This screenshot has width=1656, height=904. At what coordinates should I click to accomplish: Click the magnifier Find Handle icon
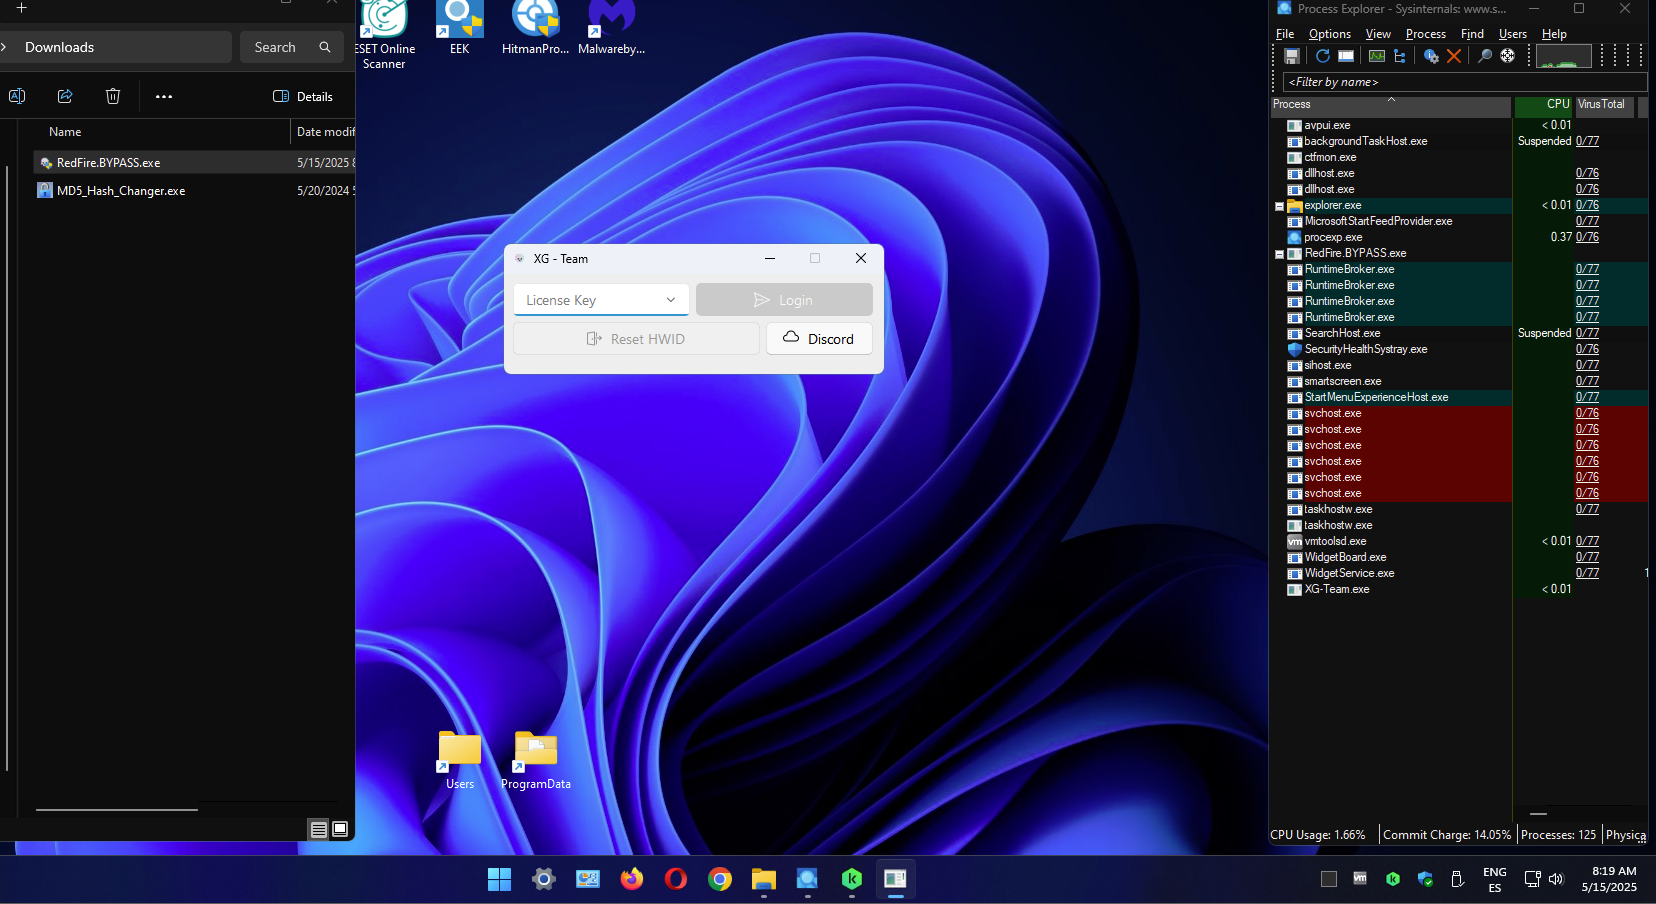point(1485,56)
